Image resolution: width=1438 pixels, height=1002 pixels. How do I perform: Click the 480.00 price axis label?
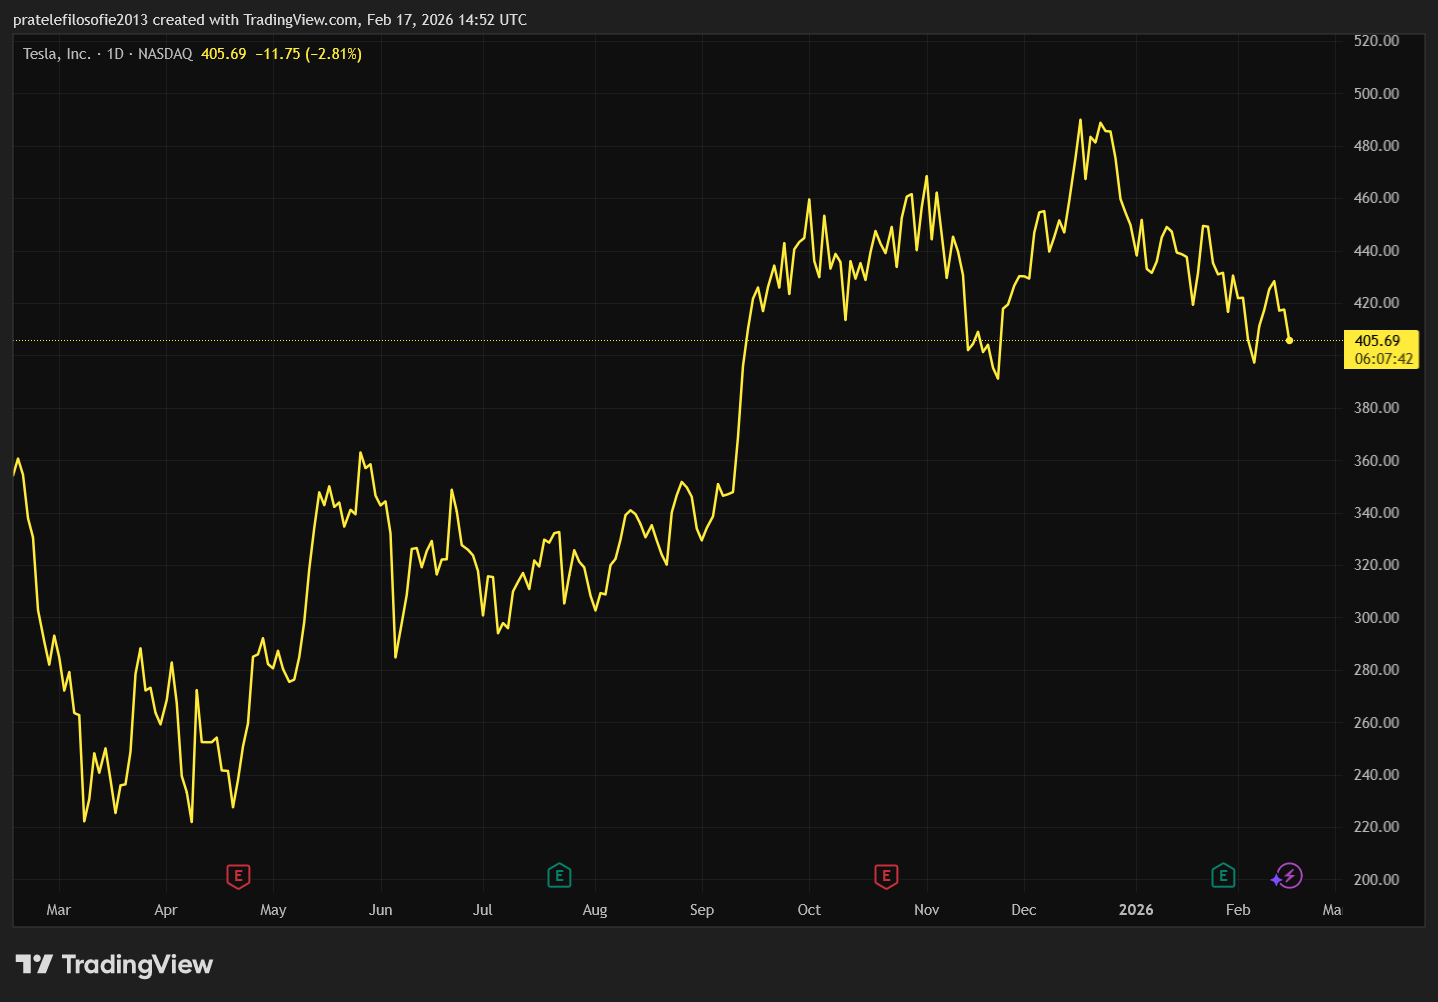click(x=1376, y=146)
